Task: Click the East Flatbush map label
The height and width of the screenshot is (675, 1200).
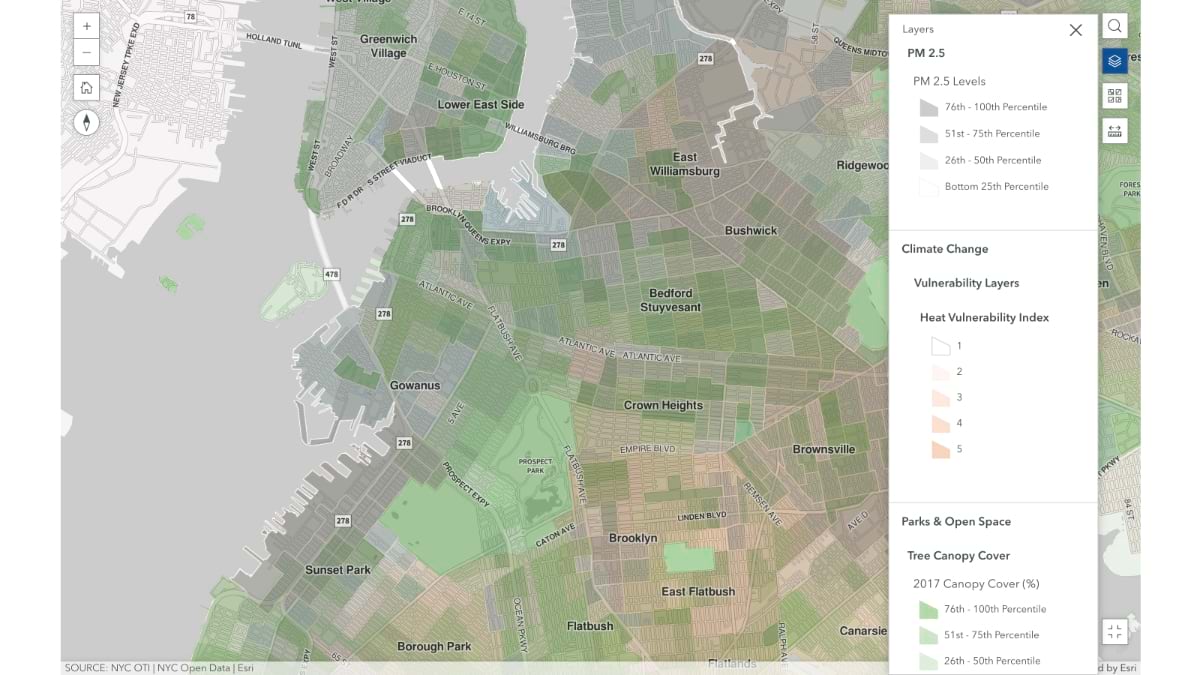Action: [x=698, y=591]
